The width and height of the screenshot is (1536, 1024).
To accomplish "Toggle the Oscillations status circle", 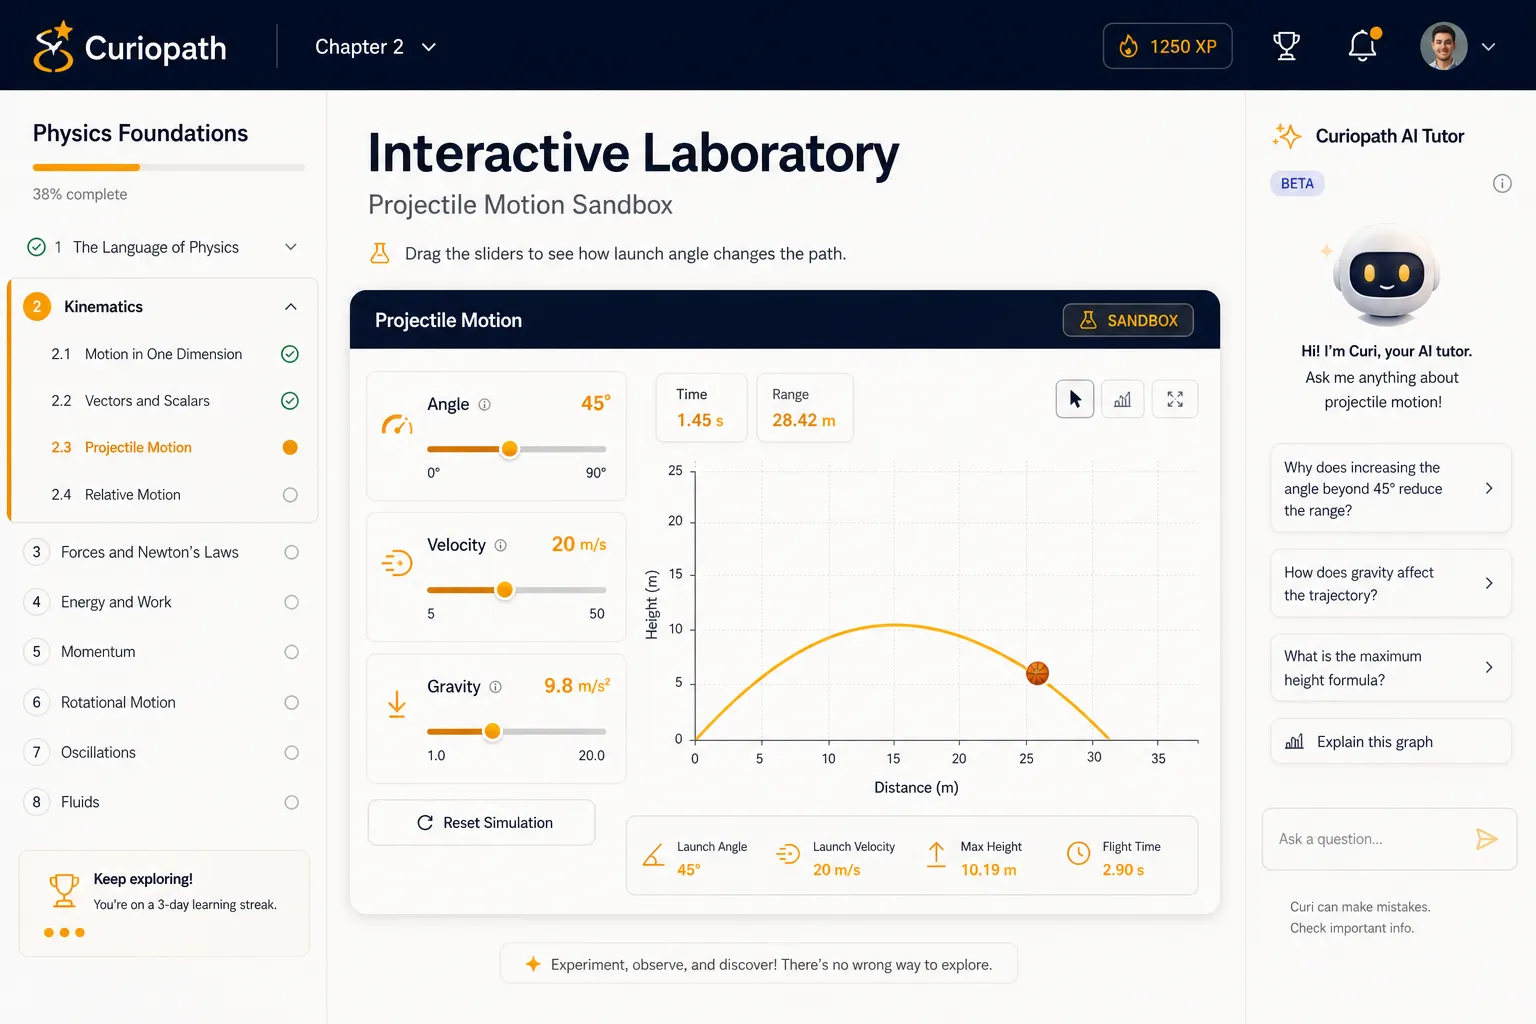I will [291, 753].
